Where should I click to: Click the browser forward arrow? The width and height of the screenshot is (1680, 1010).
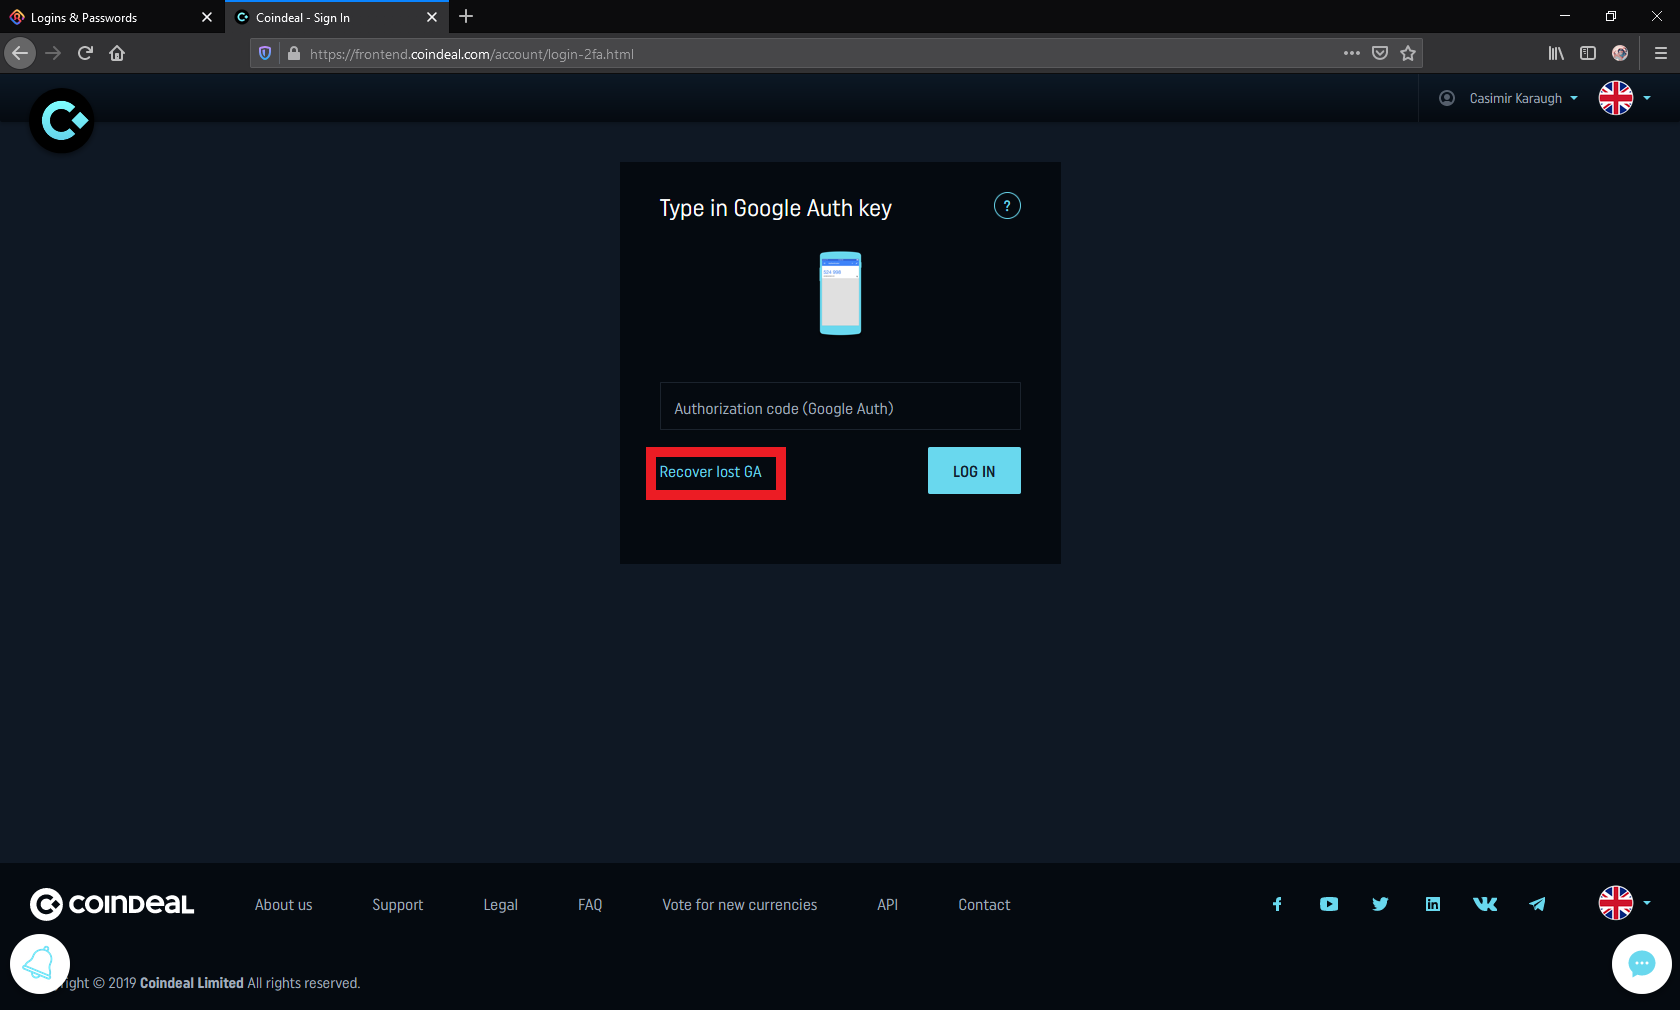click(53, 53)
